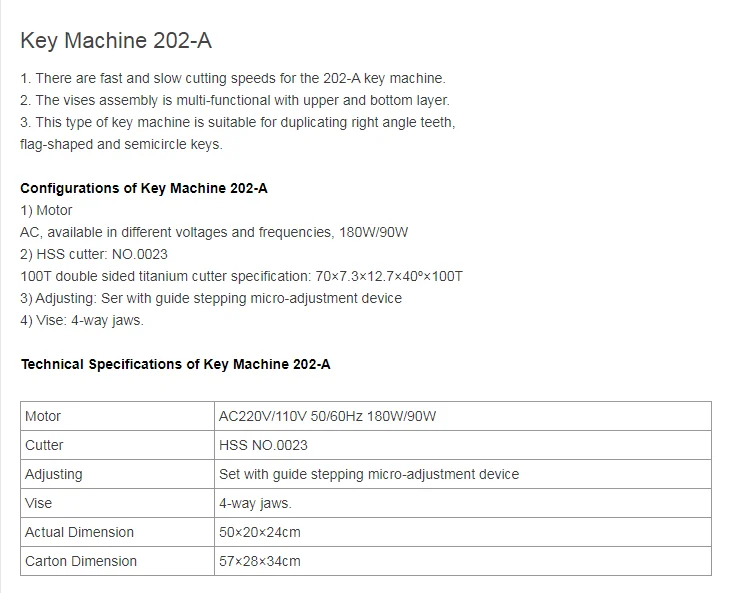Screen dimensions: 737x593
Task: Click the 'Key Machine 202-A' page heading
Action: 116,40
